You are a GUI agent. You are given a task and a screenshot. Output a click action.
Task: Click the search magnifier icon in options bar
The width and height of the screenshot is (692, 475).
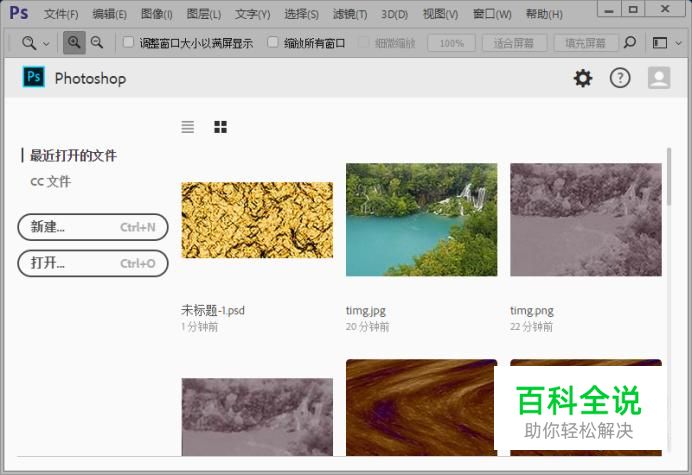coord(630,42)
